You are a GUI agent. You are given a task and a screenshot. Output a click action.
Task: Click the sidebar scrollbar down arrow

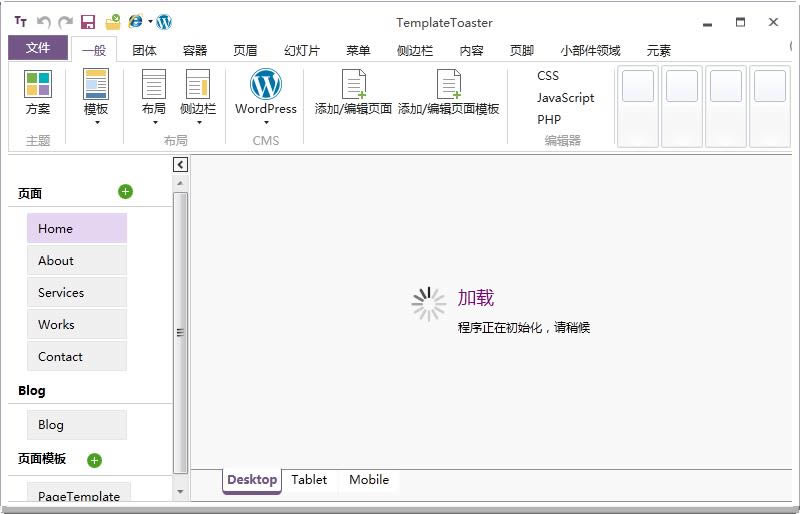click(x=180, y=492)
